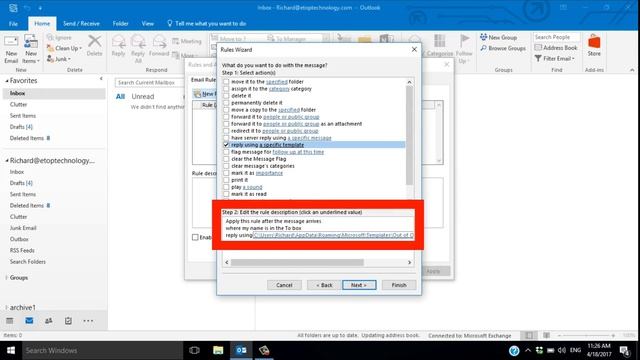Click Browse Groups in ribbon

tap(503, 48)
